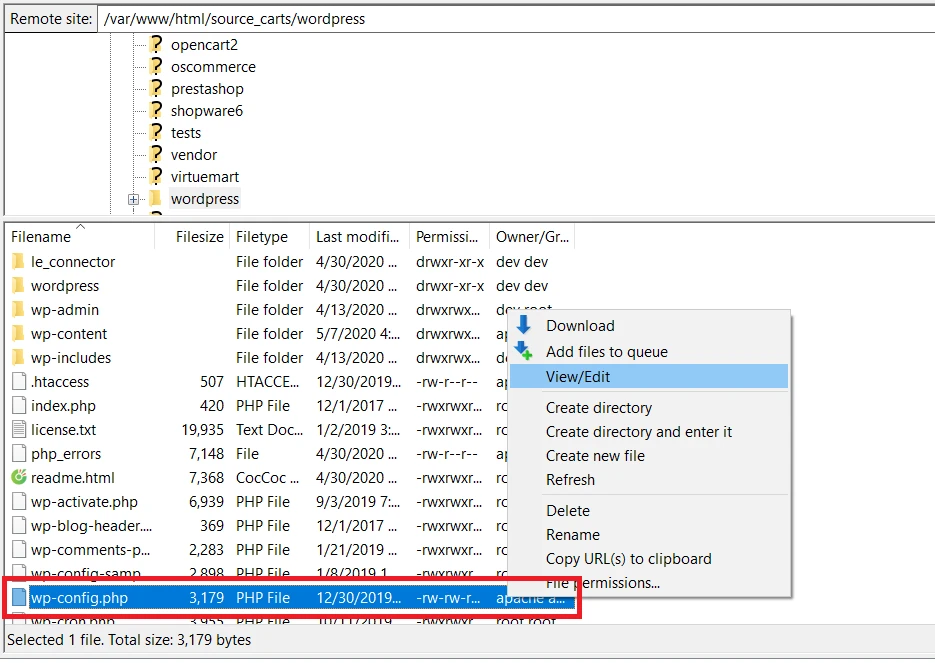Sort by the Permissions column header
The height and width of the screenshot is (663, 935).
[x=450, y=237]
